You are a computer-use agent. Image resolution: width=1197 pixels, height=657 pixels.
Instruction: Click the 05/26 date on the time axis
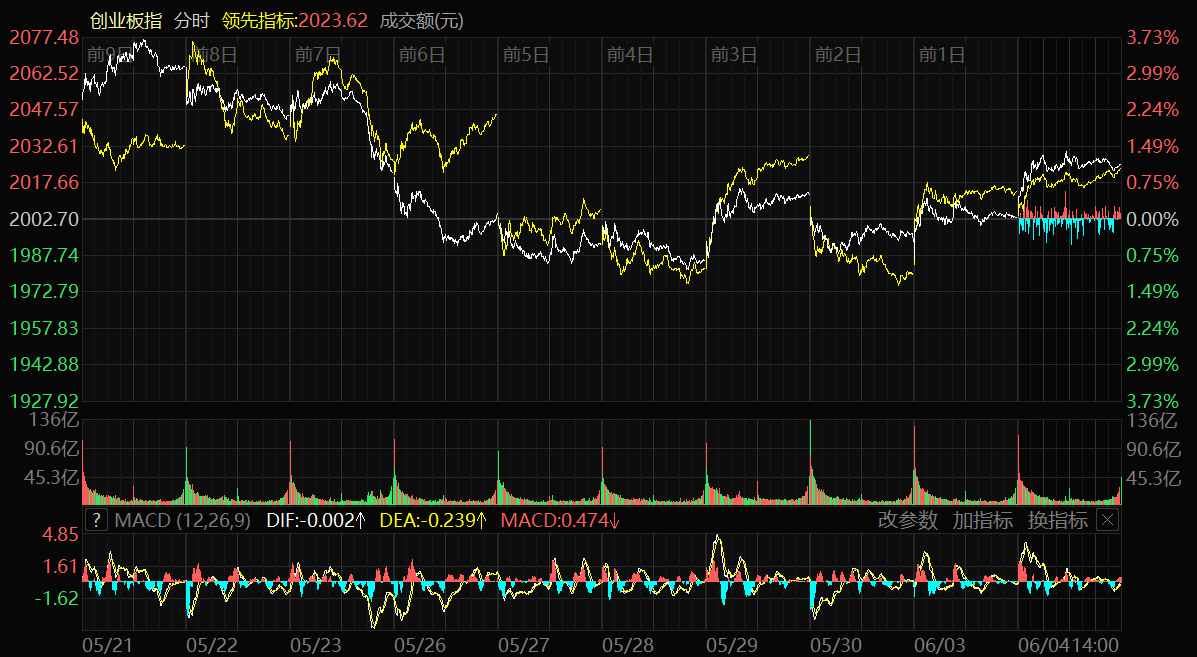pyautogui.click(x=419, y=646)
